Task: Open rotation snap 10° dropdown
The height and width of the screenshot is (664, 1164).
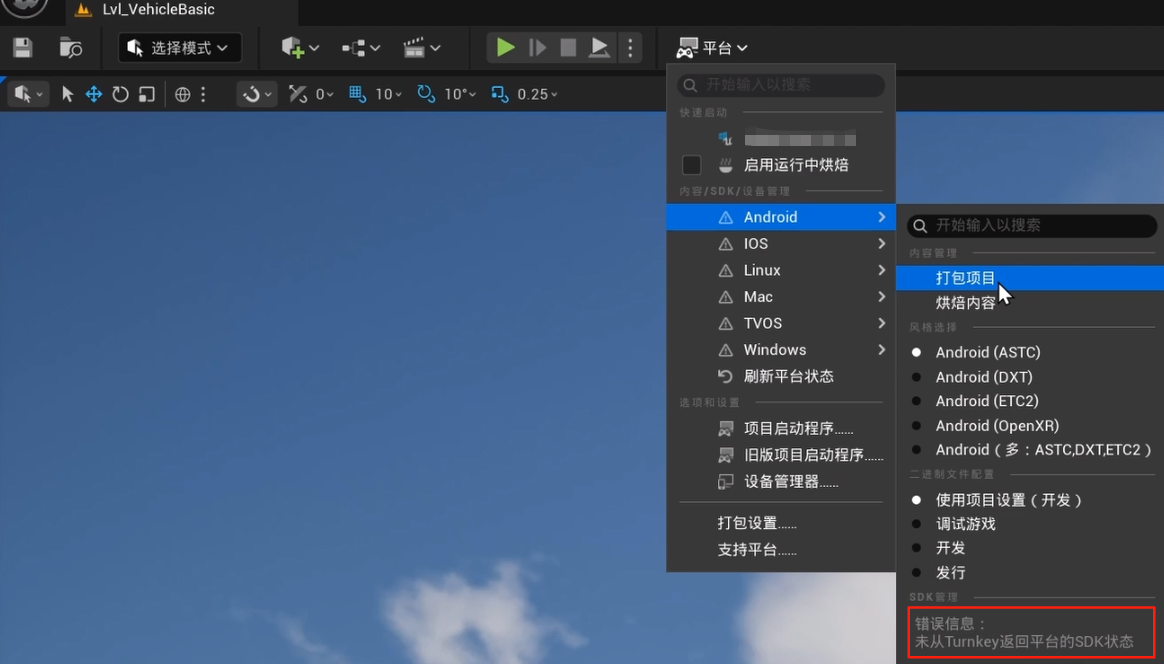Action: point(460,94)
